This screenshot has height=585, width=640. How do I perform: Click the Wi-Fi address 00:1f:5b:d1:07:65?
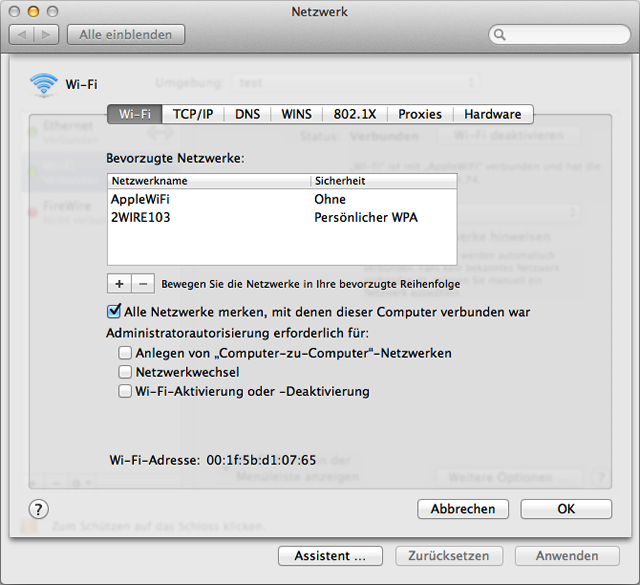(x=261, y=460)
